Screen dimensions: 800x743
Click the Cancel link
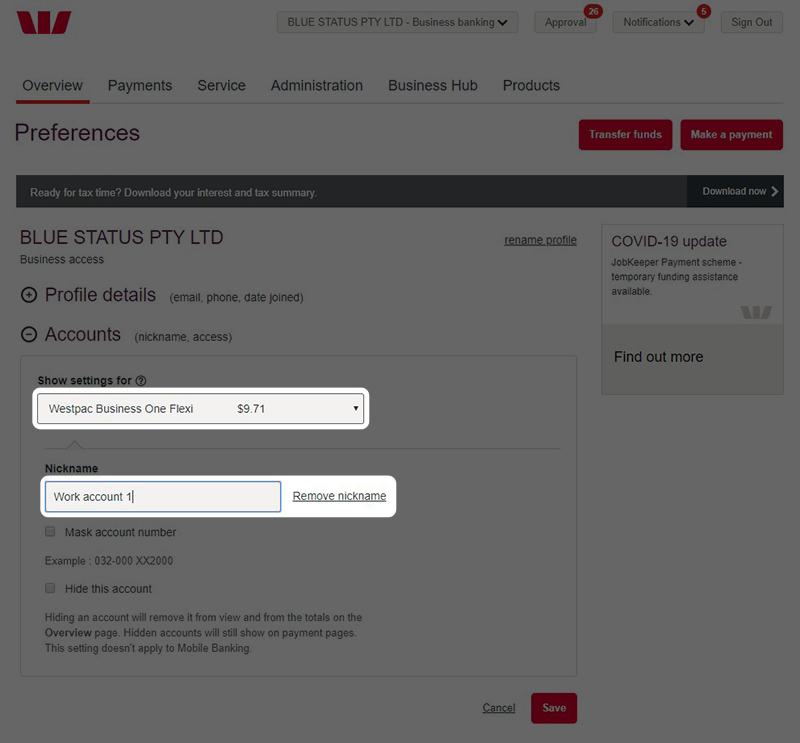point(499,708)
